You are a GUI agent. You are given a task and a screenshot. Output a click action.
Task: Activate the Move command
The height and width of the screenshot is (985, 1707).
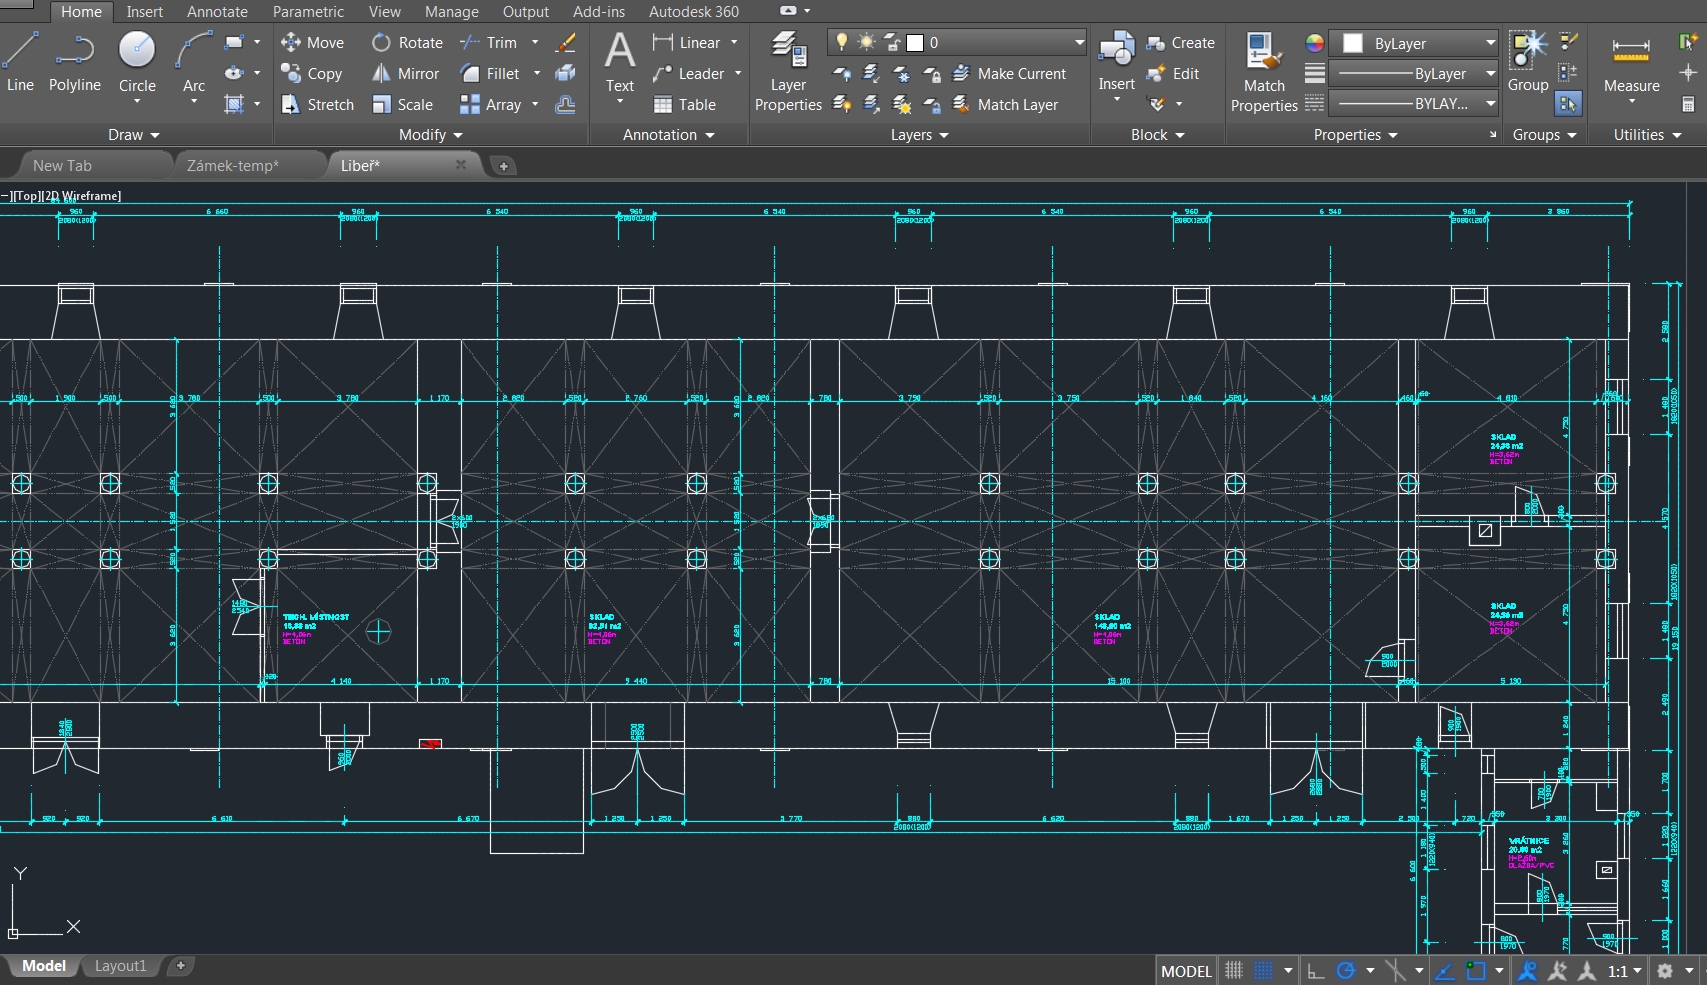(x=312, y=42)
